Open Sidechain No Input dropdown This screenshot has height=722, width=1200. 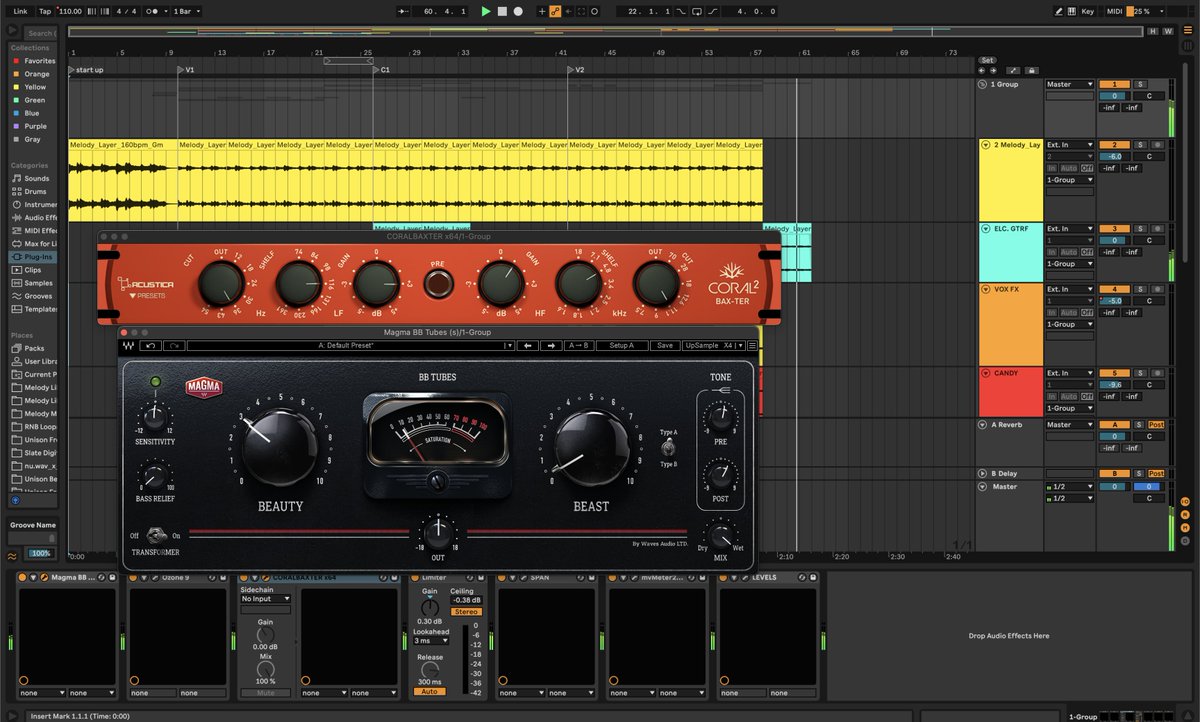coord(265,599)
